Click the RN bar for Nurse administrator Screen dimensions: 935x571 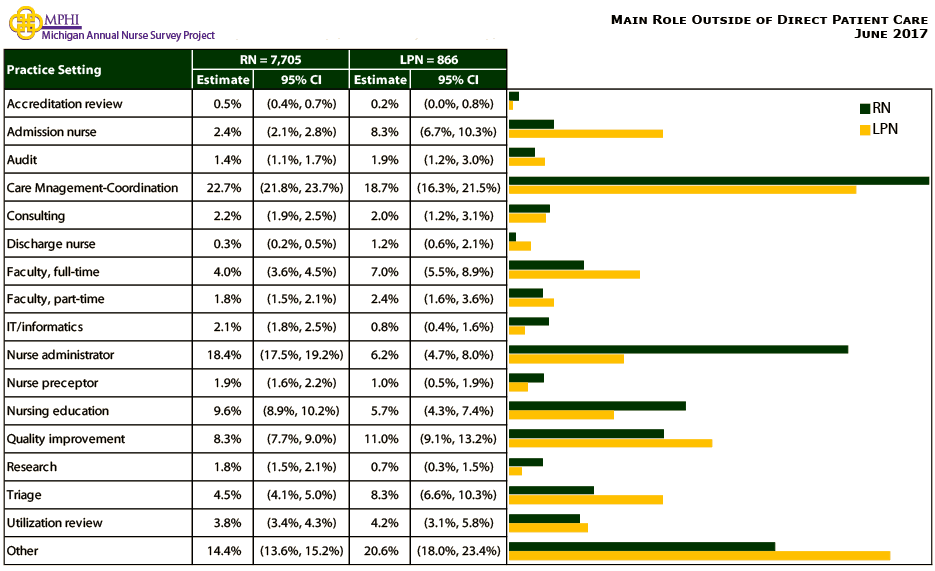pos(678,349)
